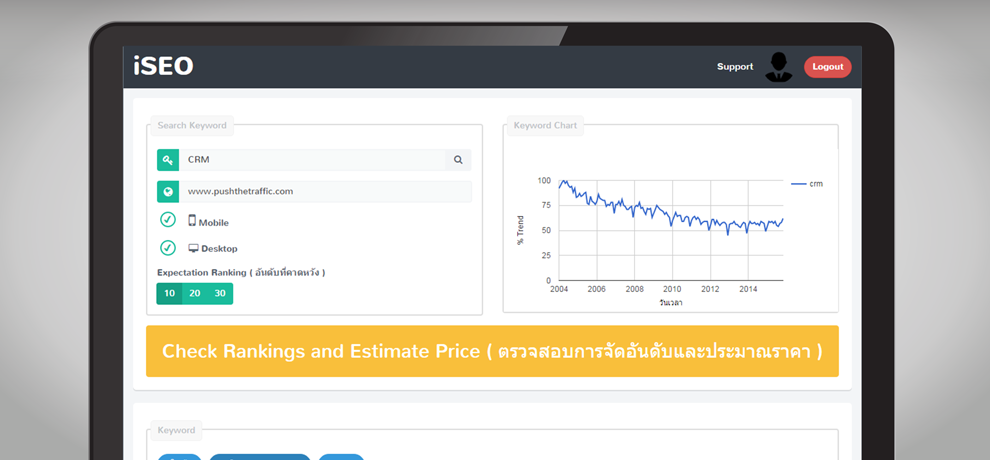The width and height of the screenshot is (990, 460).
Task: Click the iSEO logo
Action: (x=164, y=66)
